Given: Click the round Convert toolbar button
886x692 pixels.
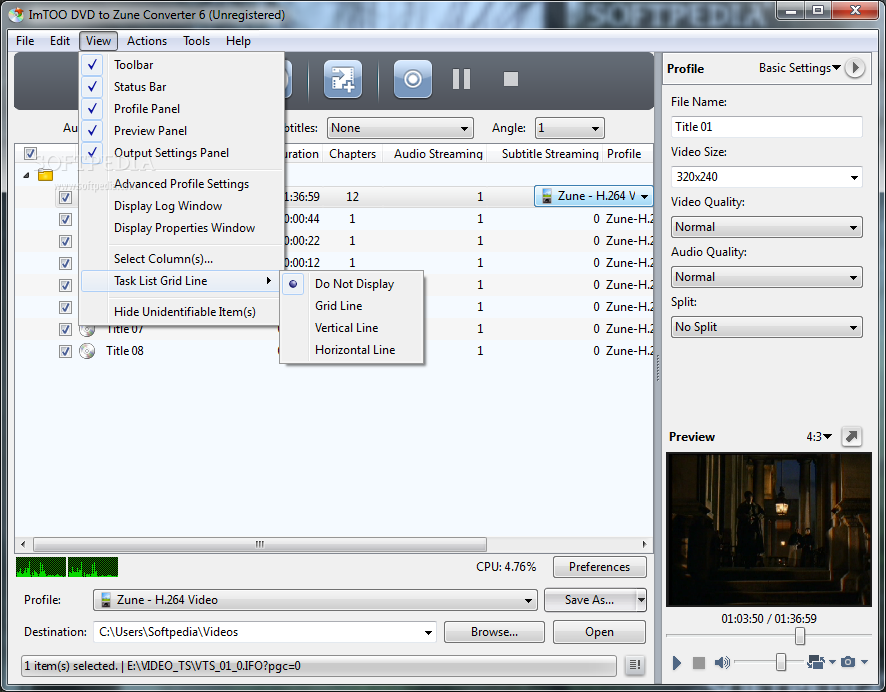Looking at the screenshot, I should click(x=412, y=79).
